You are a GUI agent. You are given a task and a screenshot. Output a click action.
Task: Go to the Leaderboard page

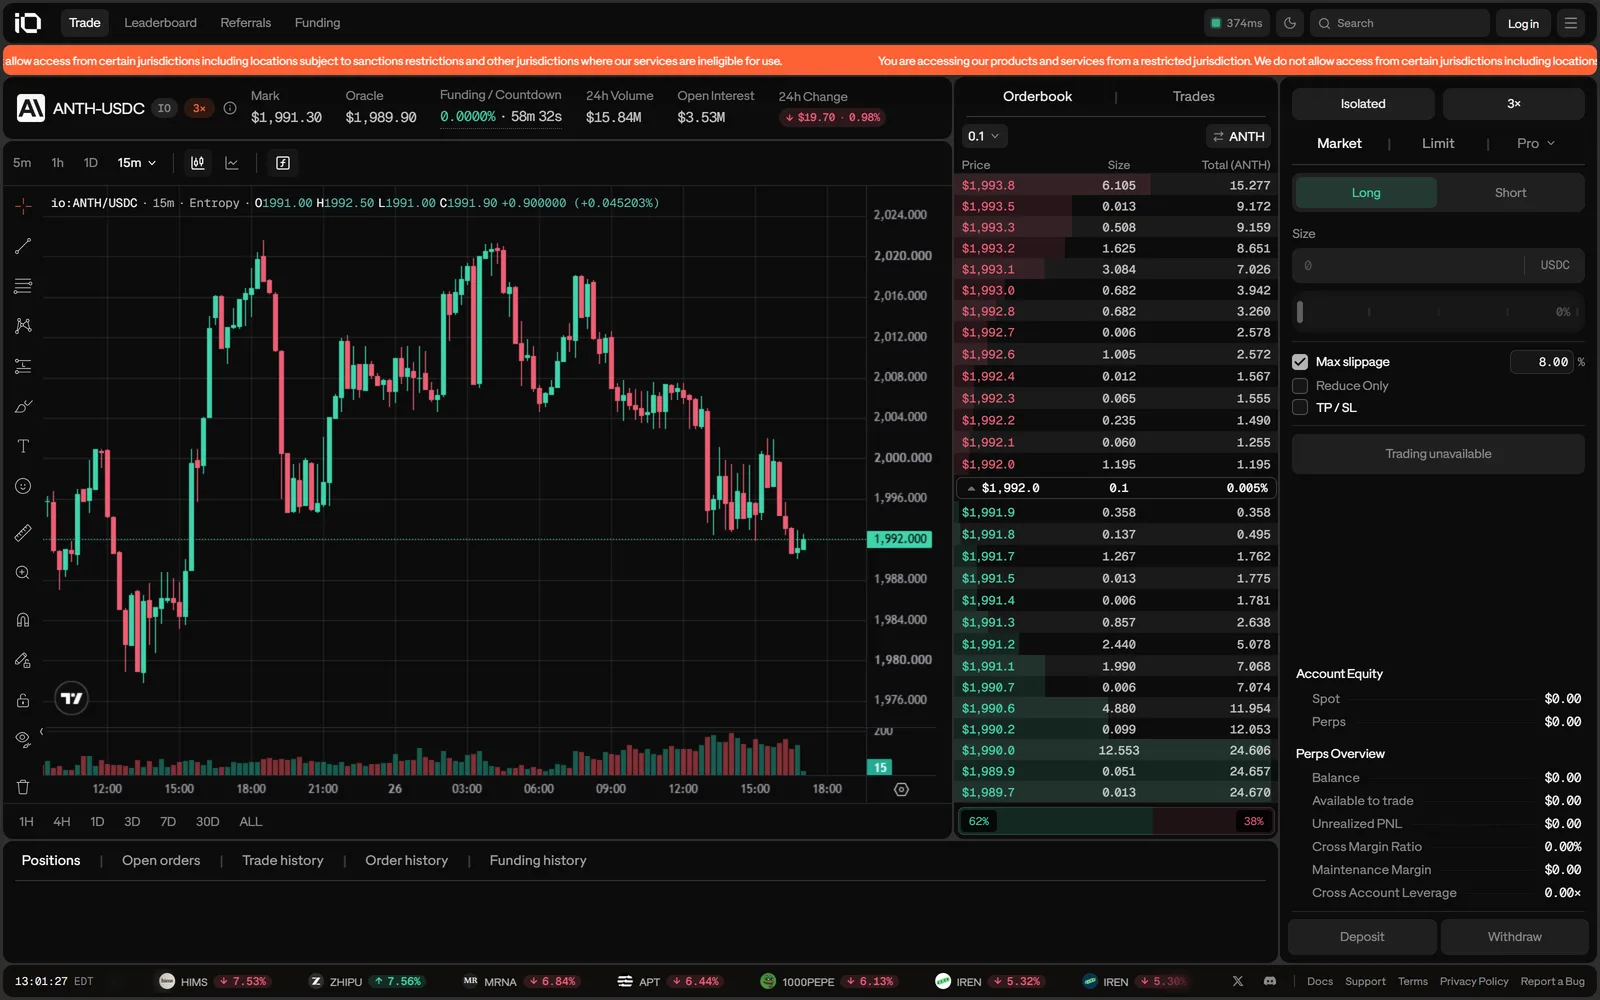(160, 23)
